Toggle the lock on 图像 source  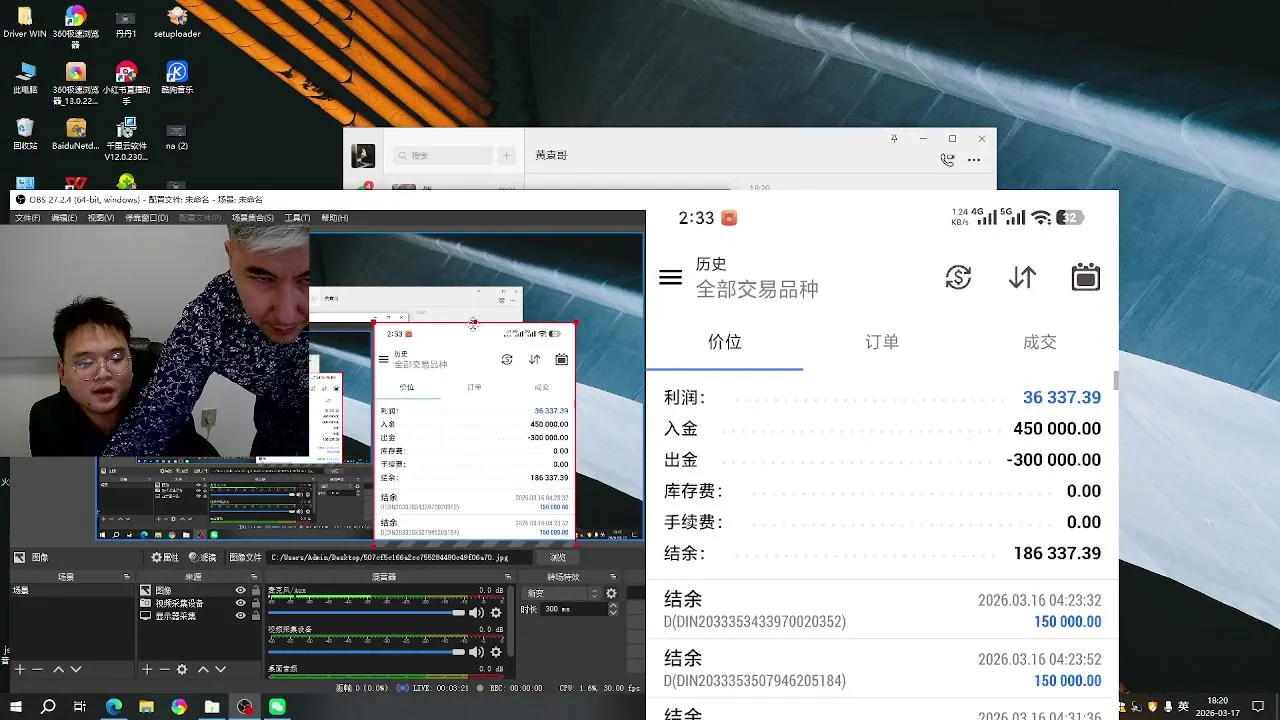[x=254, y=591]
